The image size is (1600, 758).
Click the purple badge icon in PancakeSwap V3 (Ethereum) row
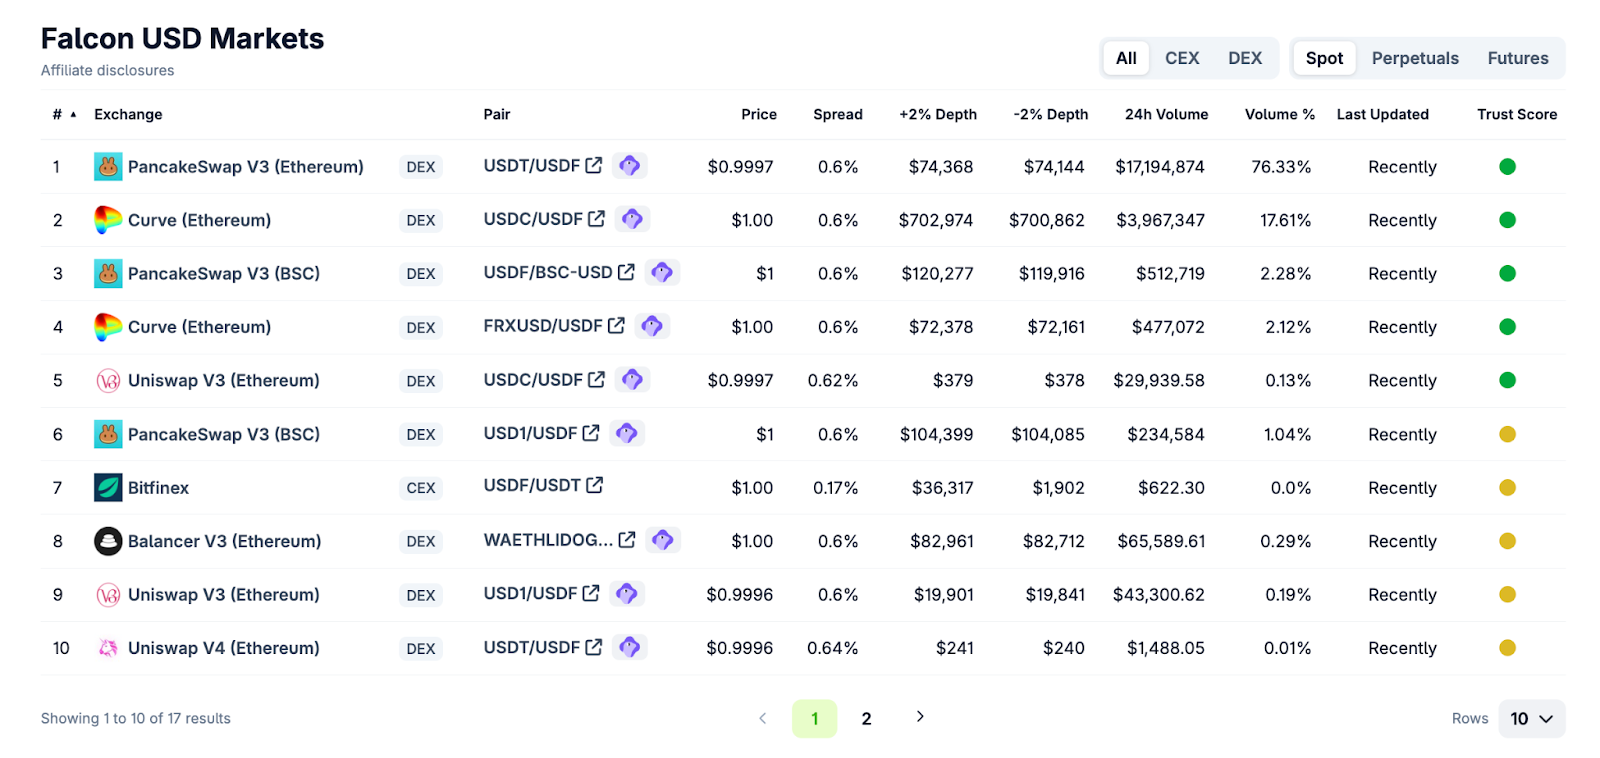coord(630,165)
